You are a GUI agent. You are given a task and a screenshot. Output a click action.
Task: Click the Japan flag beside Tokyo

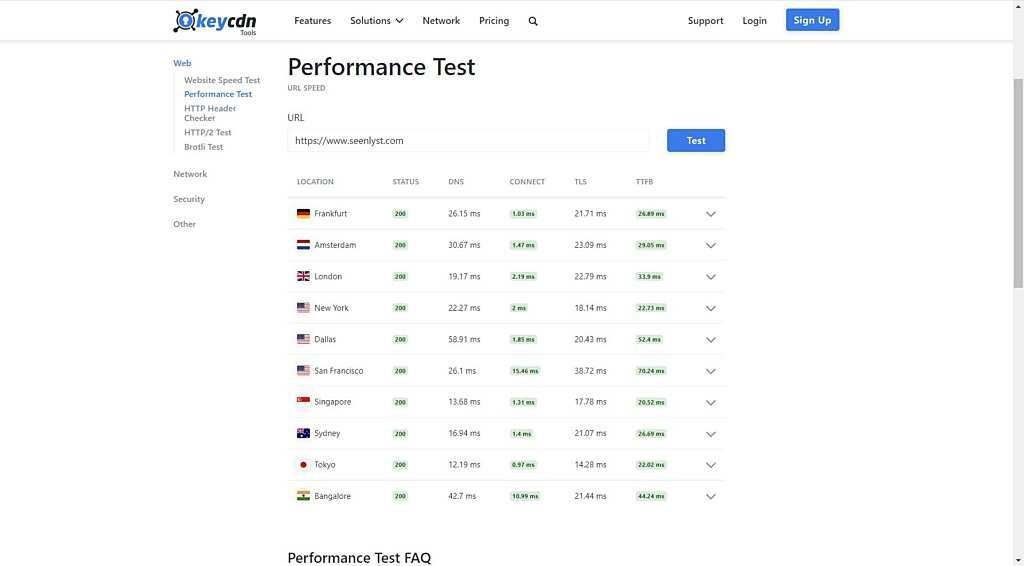(303, 464)
